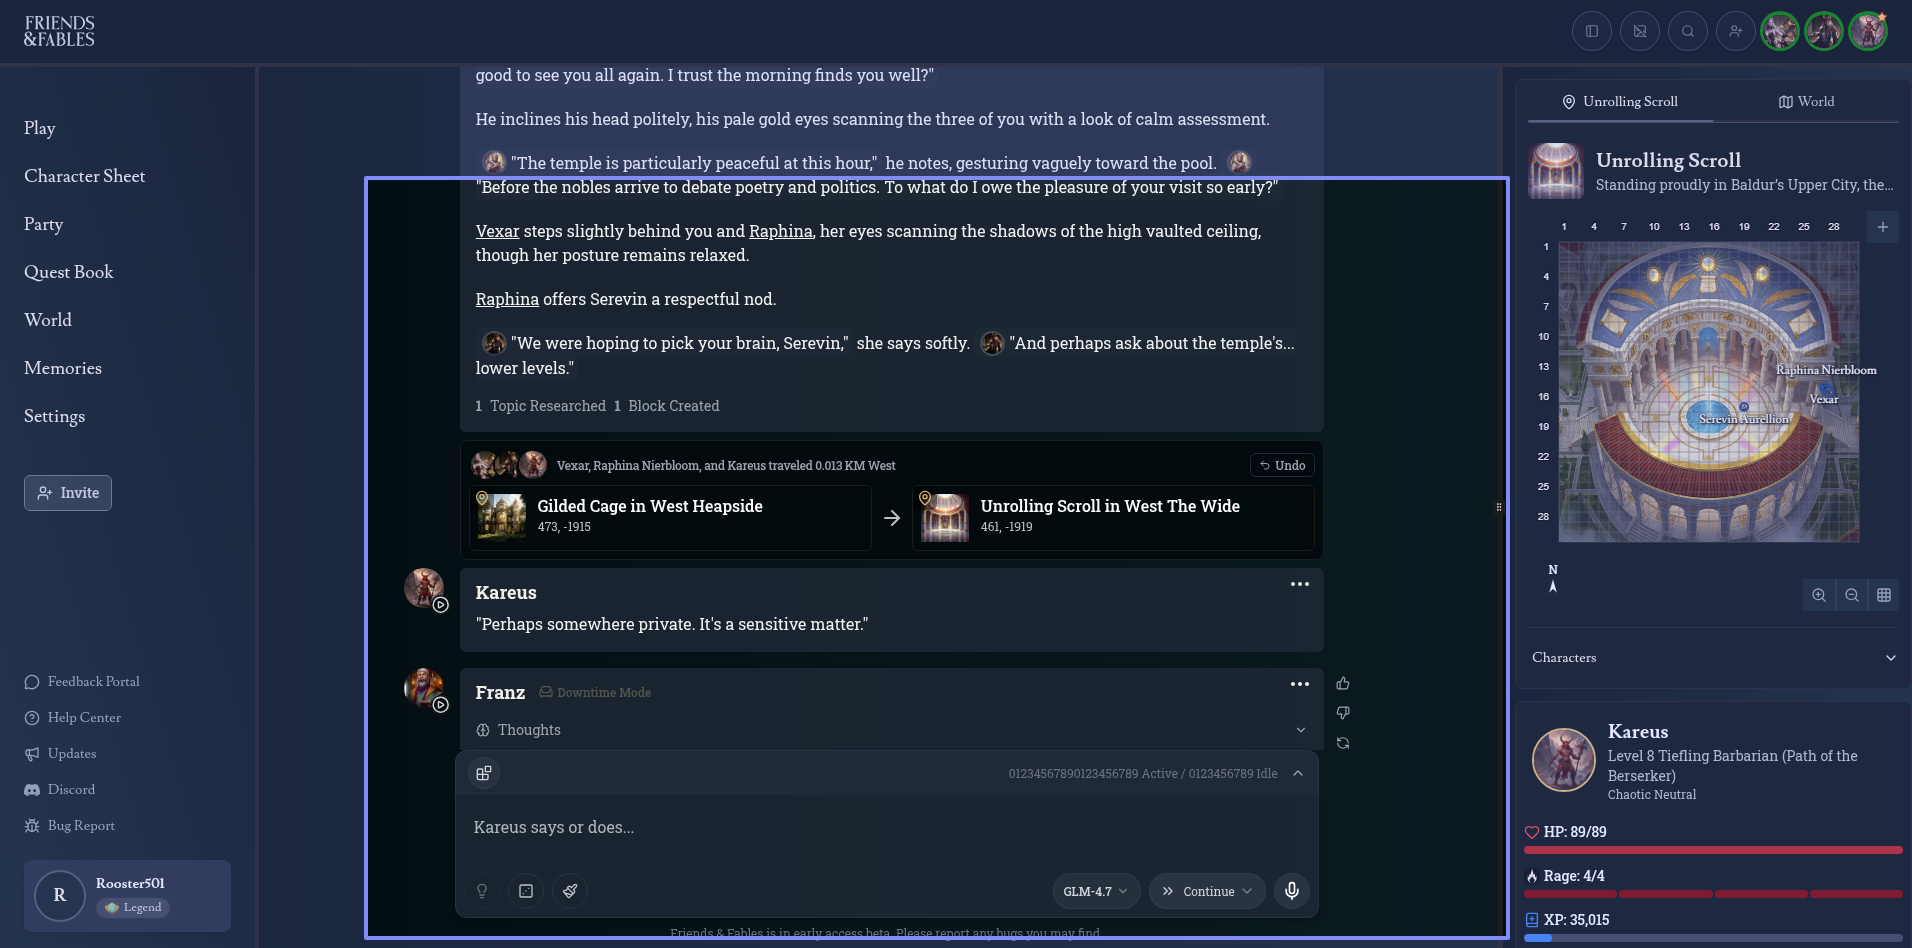The width and height of the screenshot is (1912, 948).
Task: Undo the party travel action
Action: [x=1282, y=465]
